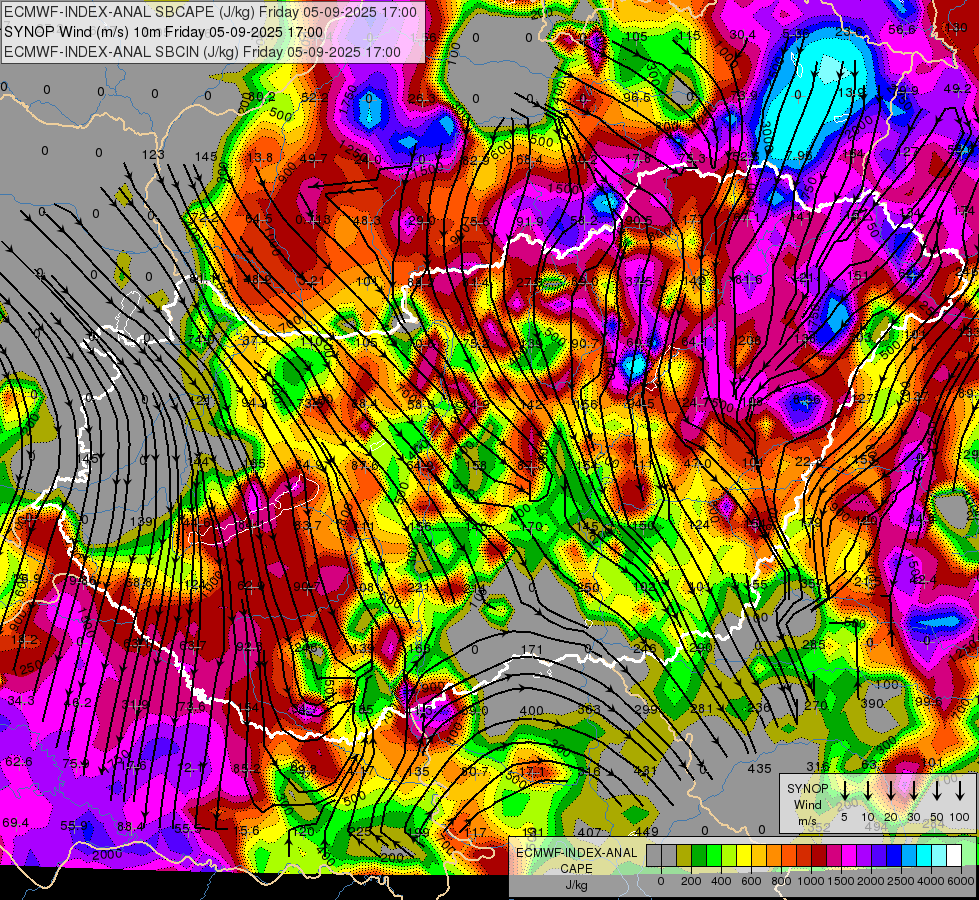Click the map value 363
Image resolution: width=979 pixels, height=900 pixels.
pyautogui.click(x=589, y=710)
